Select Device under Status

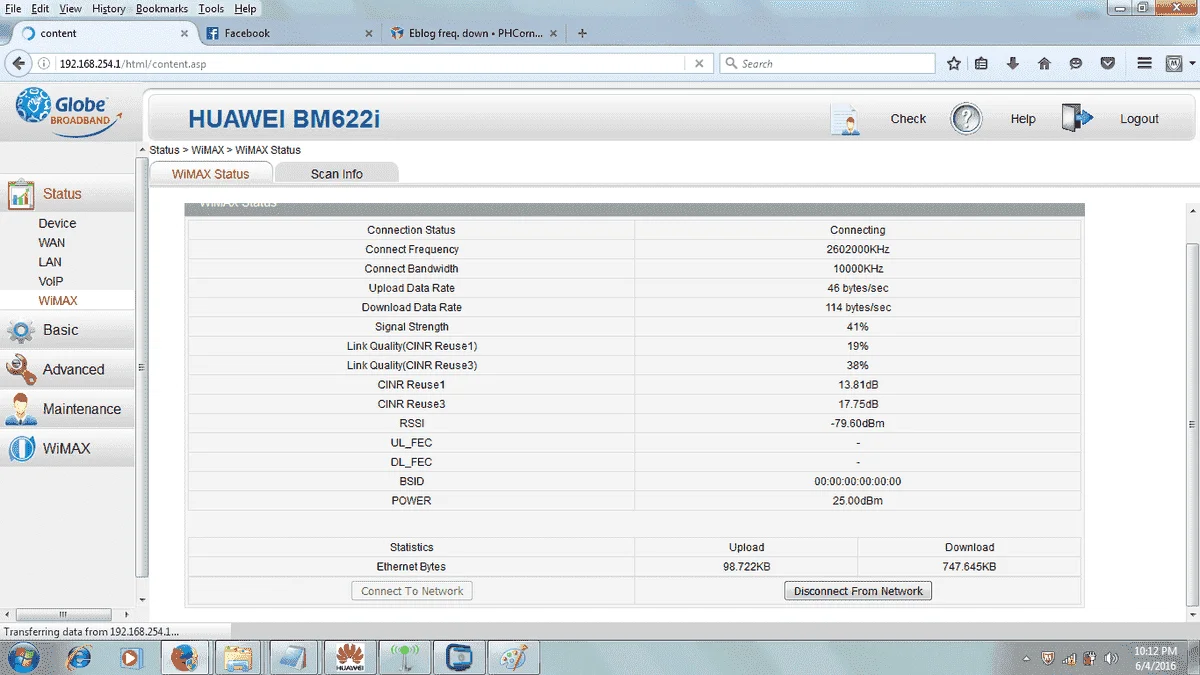57,223
